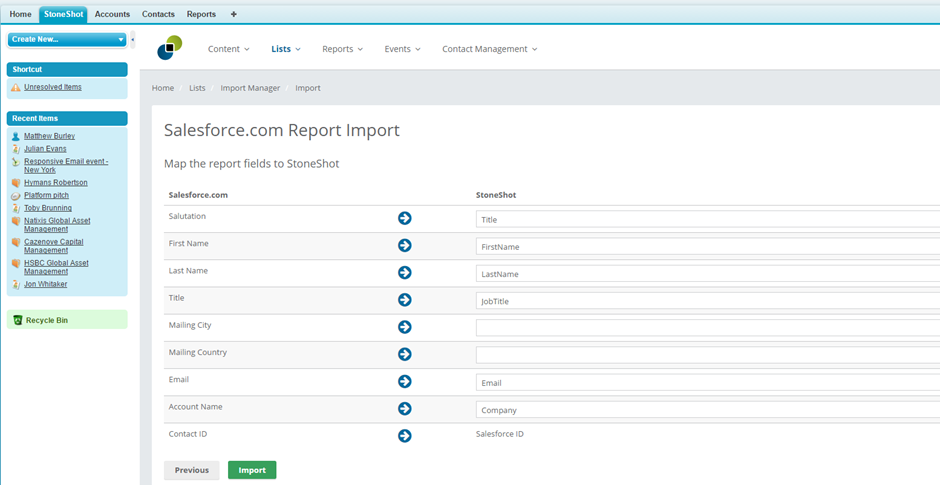
Task: Click the Previous button
Action: coord(192,471)
